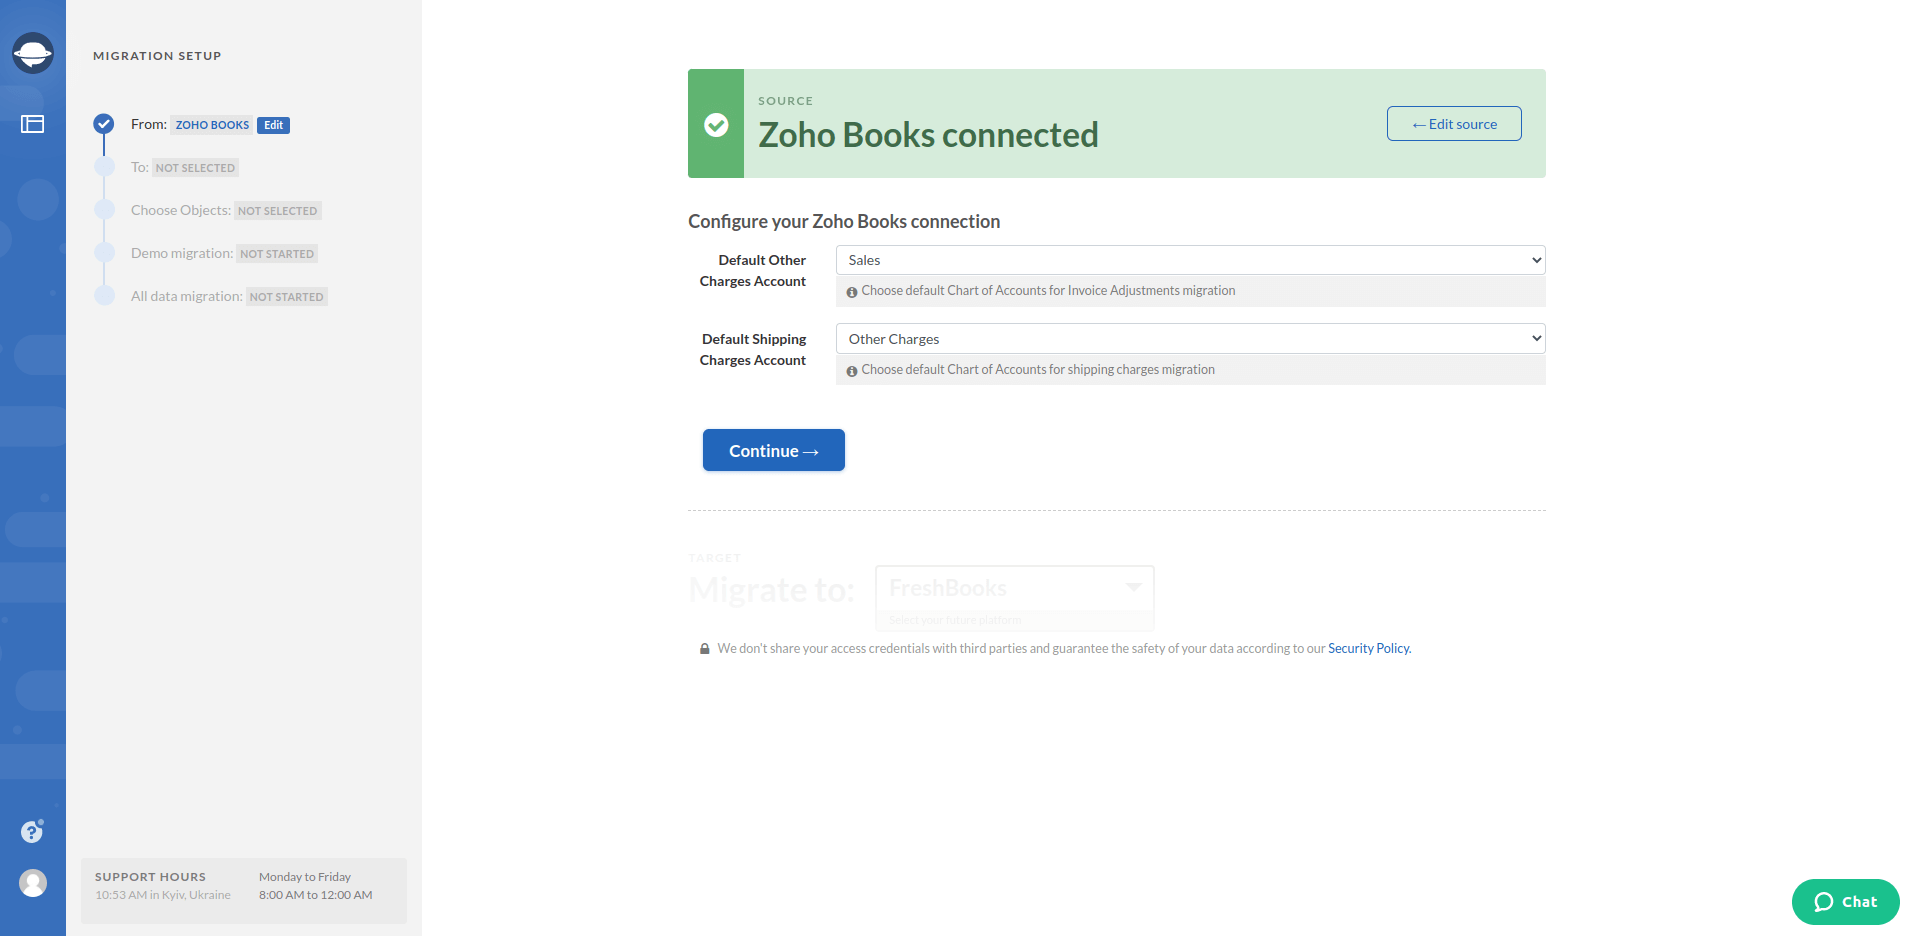Select the Choose Objects step
Image resolution: width=1920 pixels, height=936 pixels.
[225, 210]
